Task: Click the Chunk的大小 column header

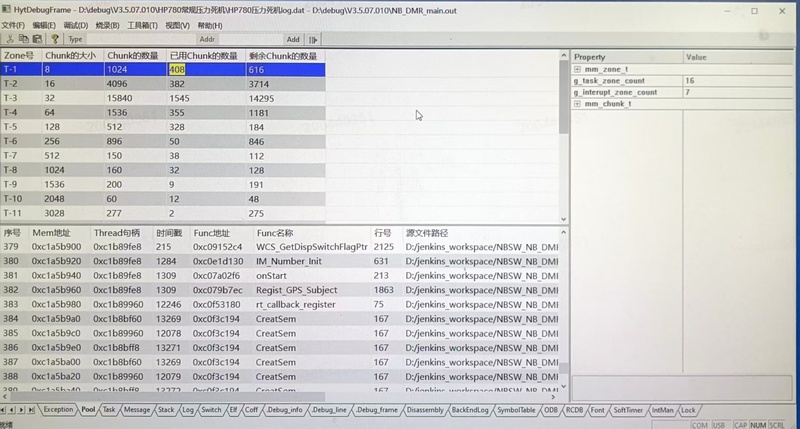Action: pyautogui.click(x=72, y=56)
